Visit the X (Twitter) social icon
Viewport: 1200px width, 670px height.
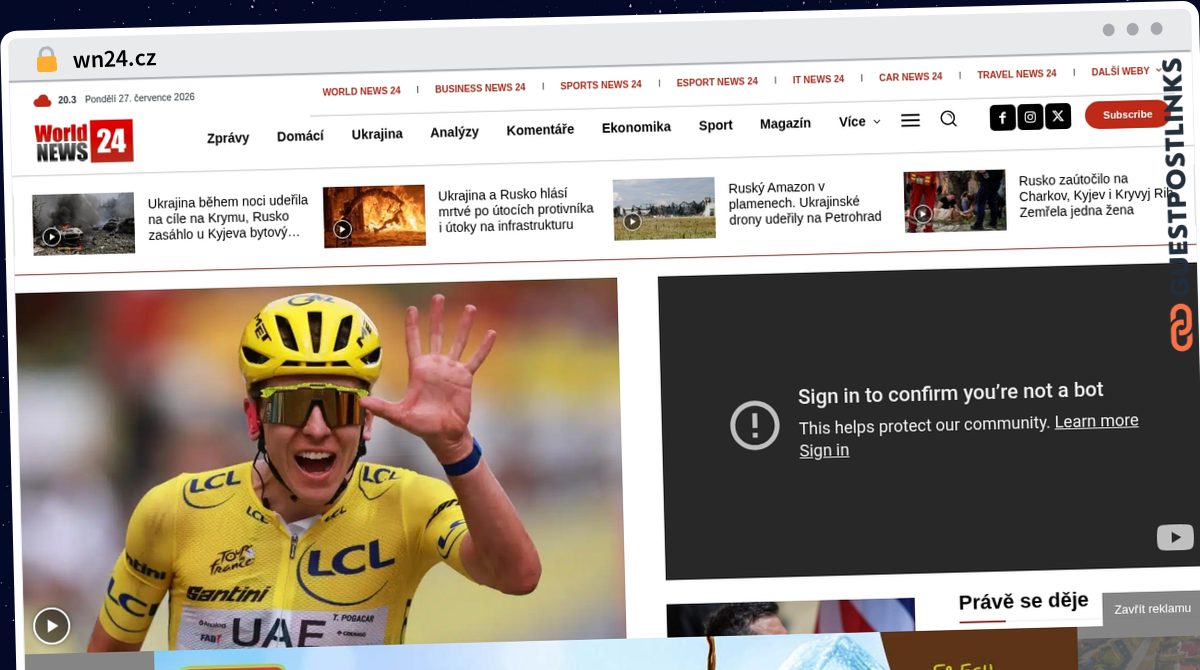pos(1058,116)
